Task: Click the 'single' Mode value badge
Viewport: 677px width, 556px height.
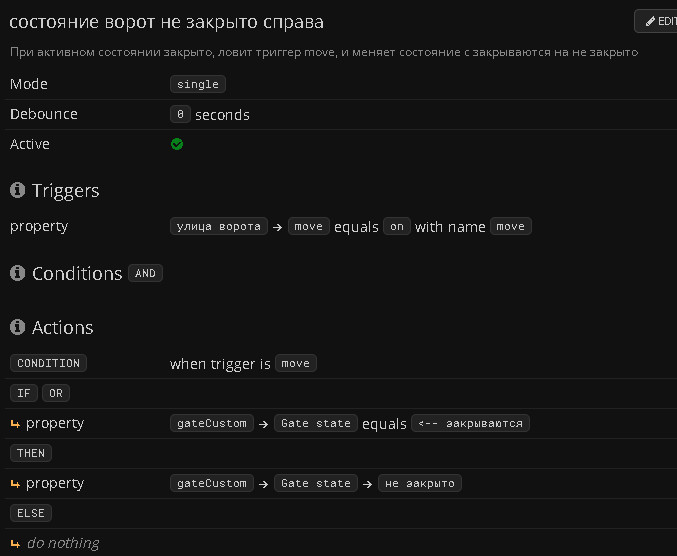Action: click(198, 84)
